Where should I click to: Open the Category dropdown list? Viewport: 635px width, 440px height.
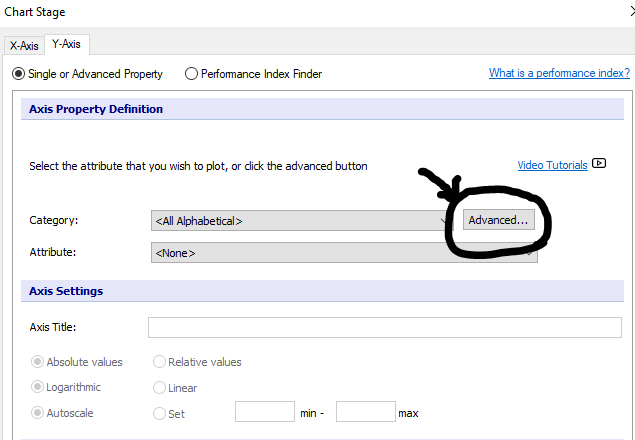tap(302, 220)
